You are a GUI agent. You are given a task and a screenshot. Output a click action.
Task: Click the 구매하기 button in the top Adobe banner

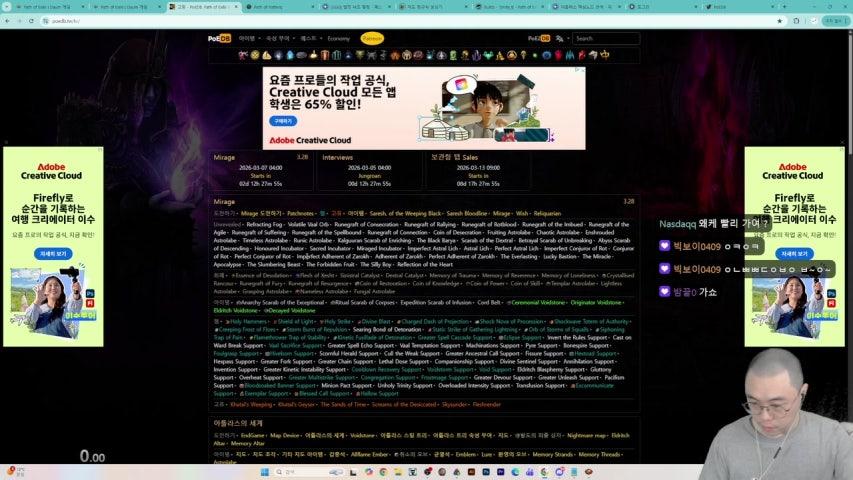tap(284, 120)
